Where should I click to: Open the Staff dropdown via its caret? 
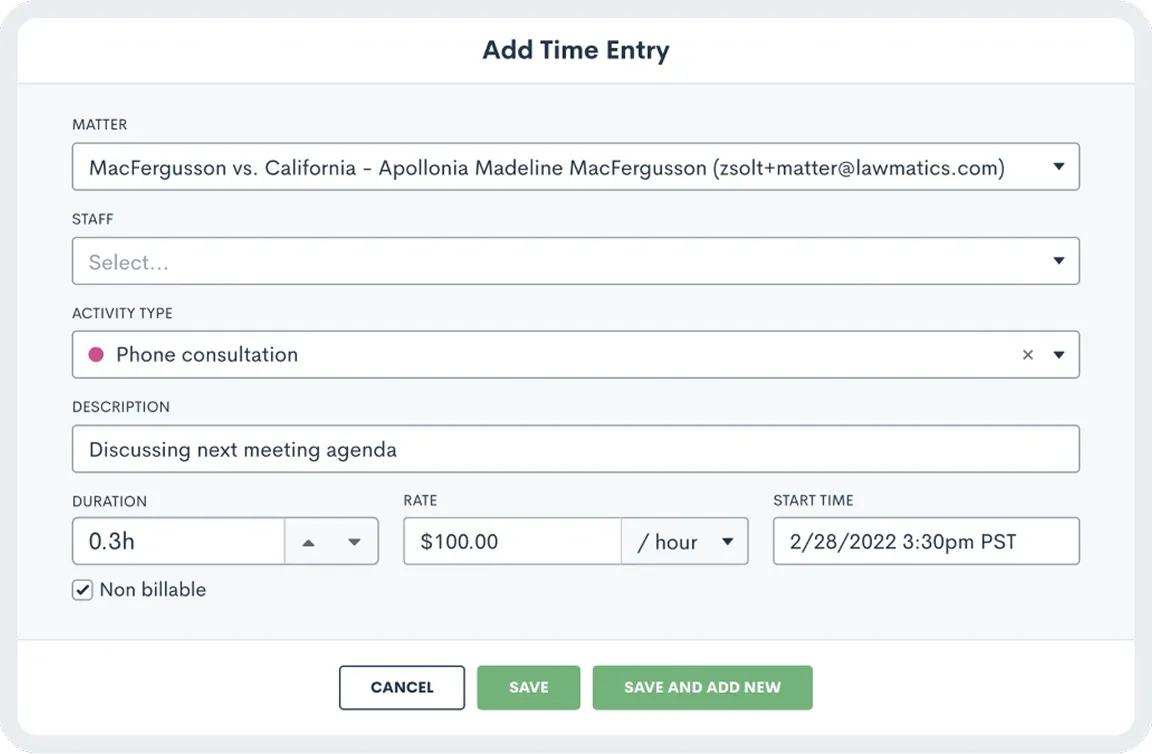(1058, 260)
